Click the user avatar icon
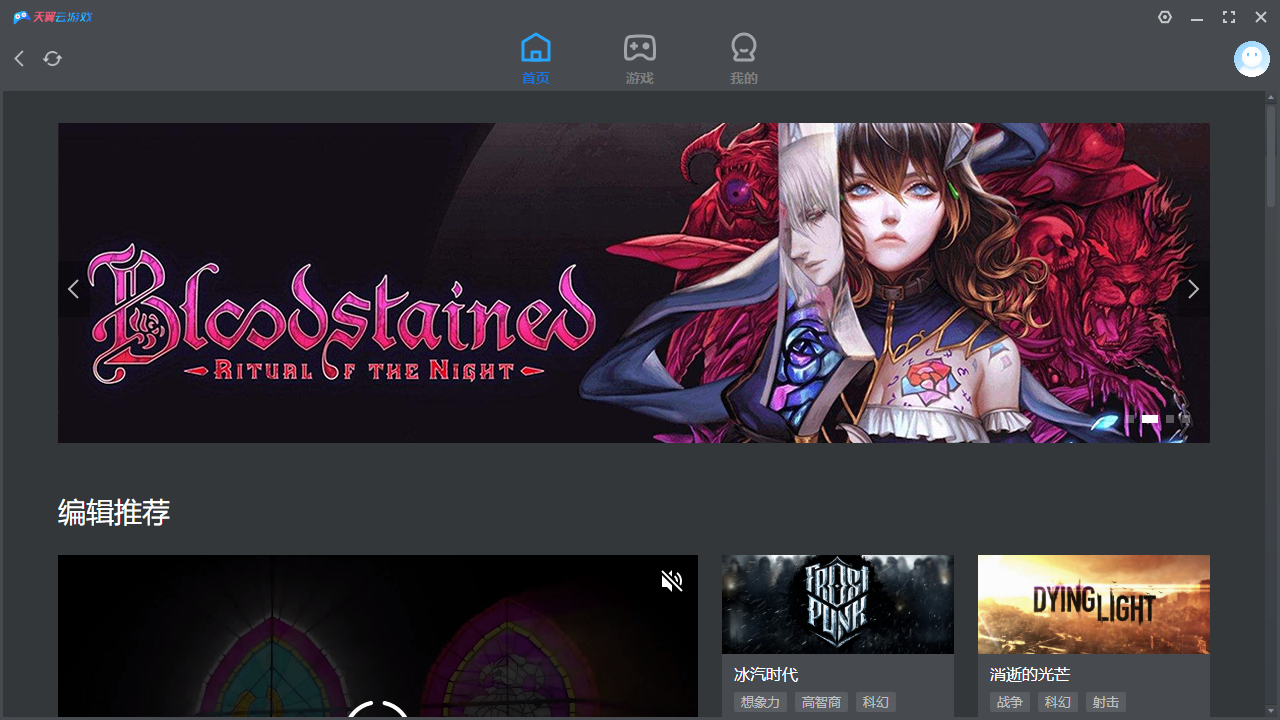1280x720 pixels. (1252, 59)
